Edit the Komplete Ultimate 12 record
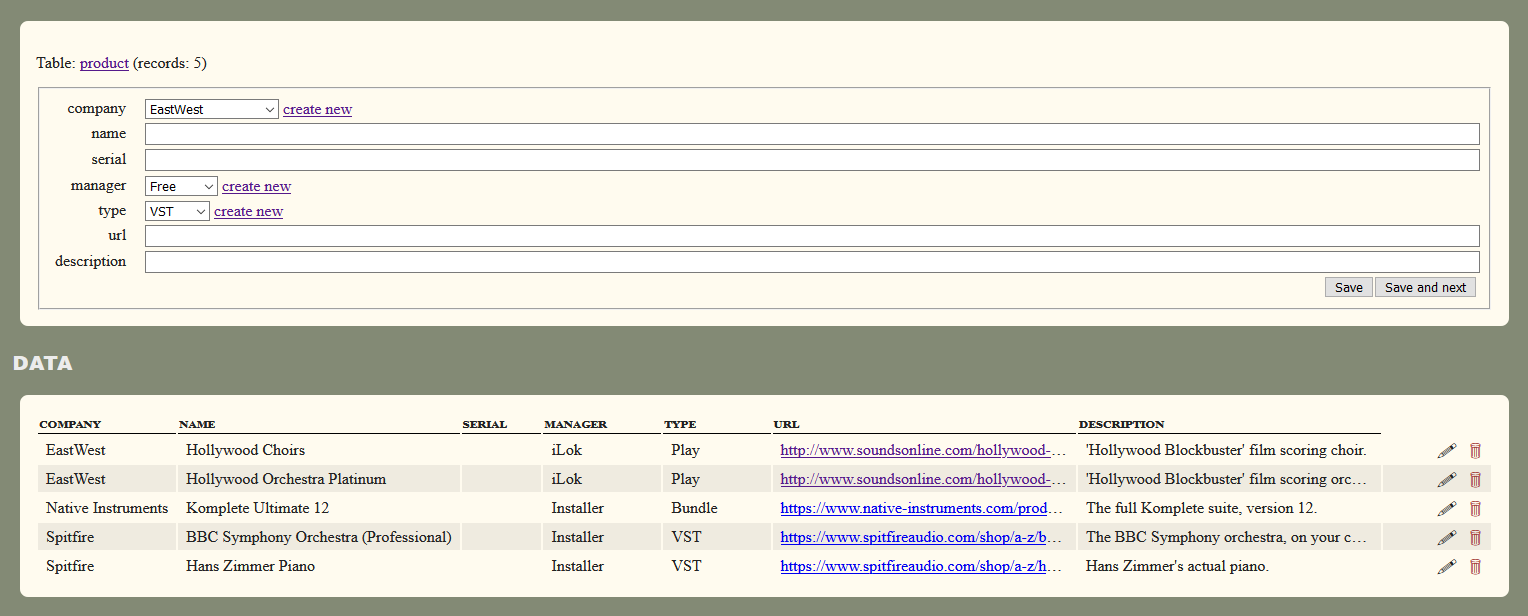The width and height of the screenshot is (1528, 616). click(x=1446, y=508)
